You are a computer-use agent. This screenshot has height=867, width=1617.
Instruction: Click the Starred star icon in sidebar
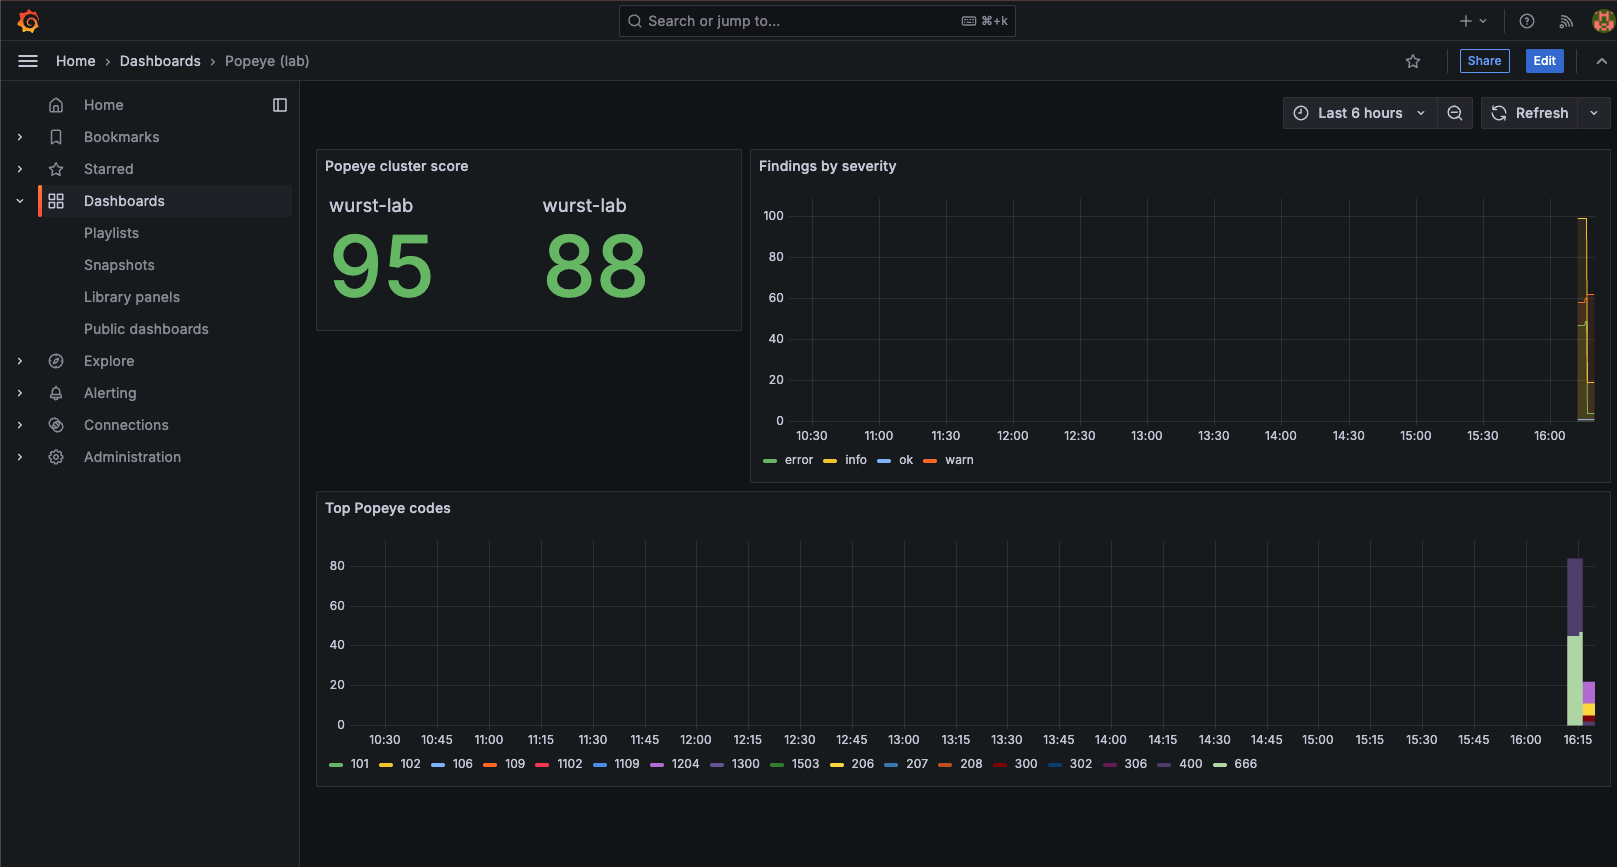[56, 169]
